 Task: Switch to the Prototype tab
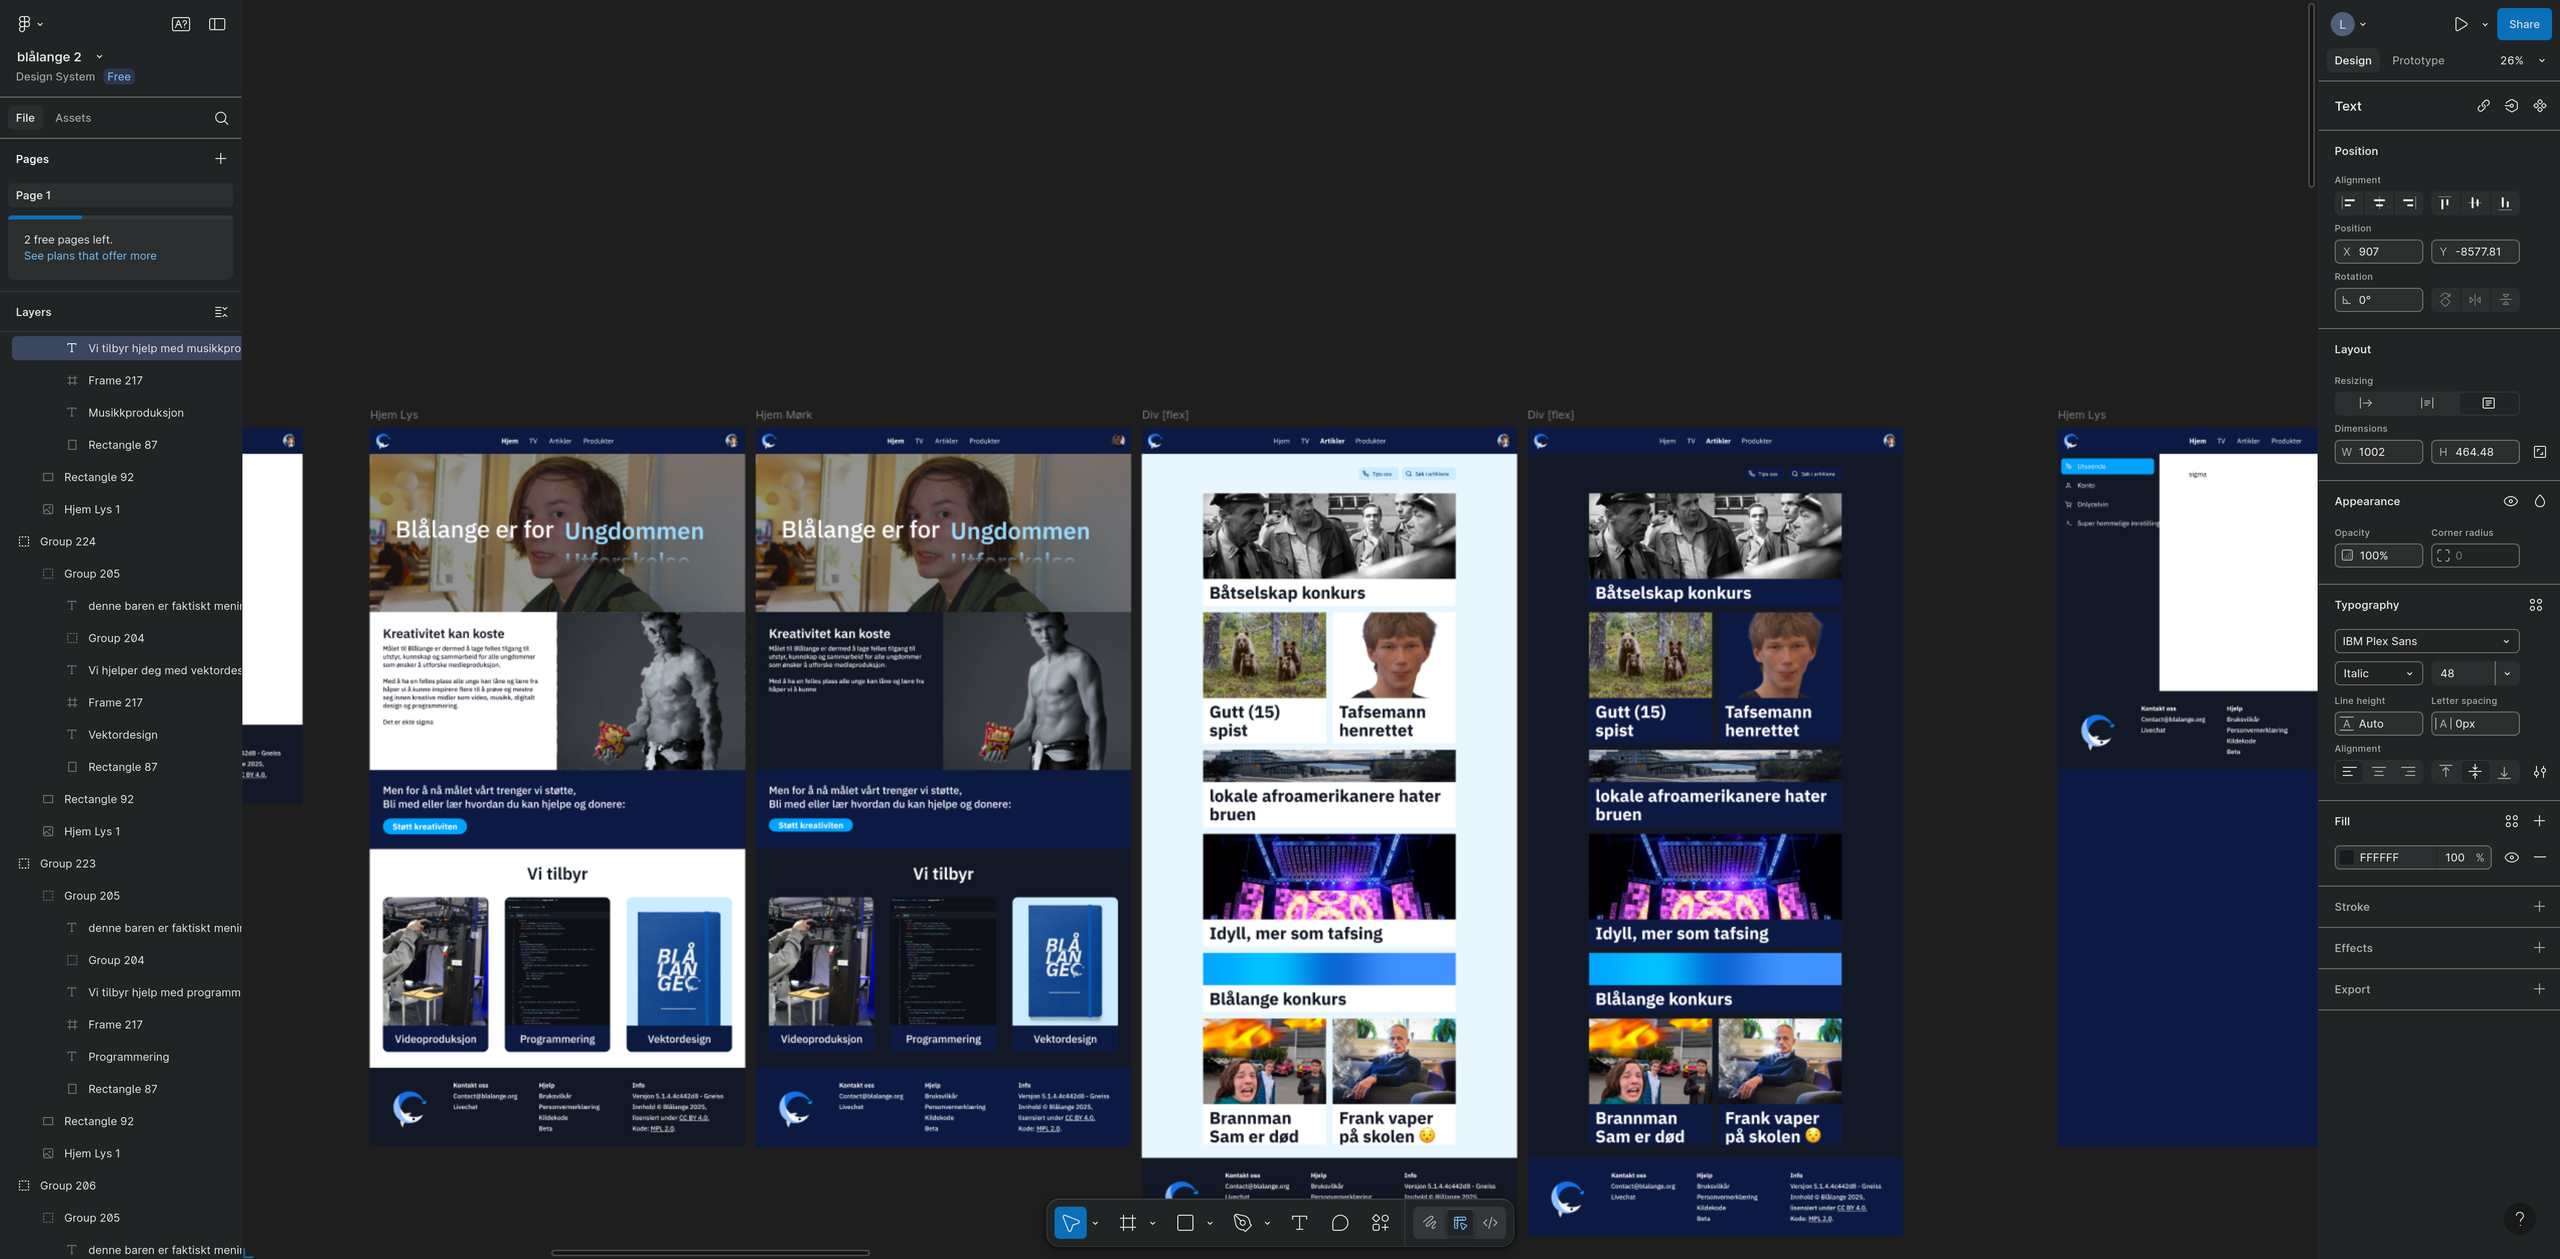point(2418,60)
